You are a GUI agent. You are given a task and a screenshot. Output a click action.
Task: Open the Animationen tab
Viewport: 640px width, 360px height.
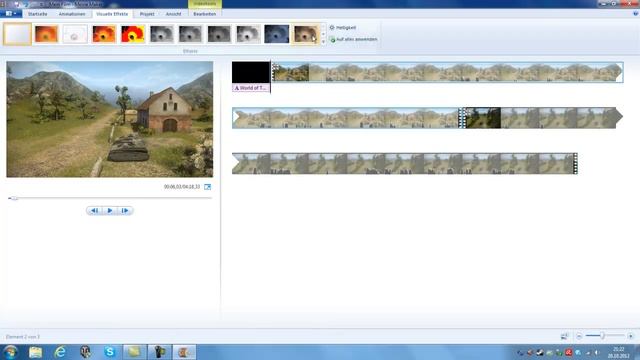[72, 14]
